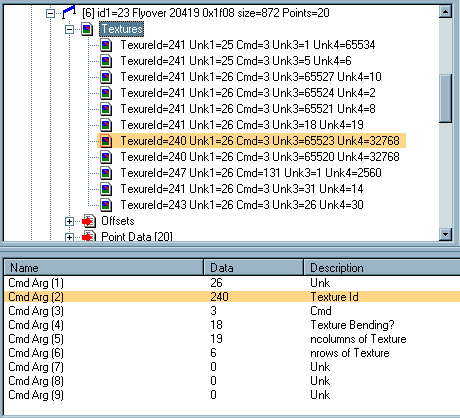460x418 pixels.
Task: Click texture icon beside TexureId=243 row
Action: (x=106, y=205)
